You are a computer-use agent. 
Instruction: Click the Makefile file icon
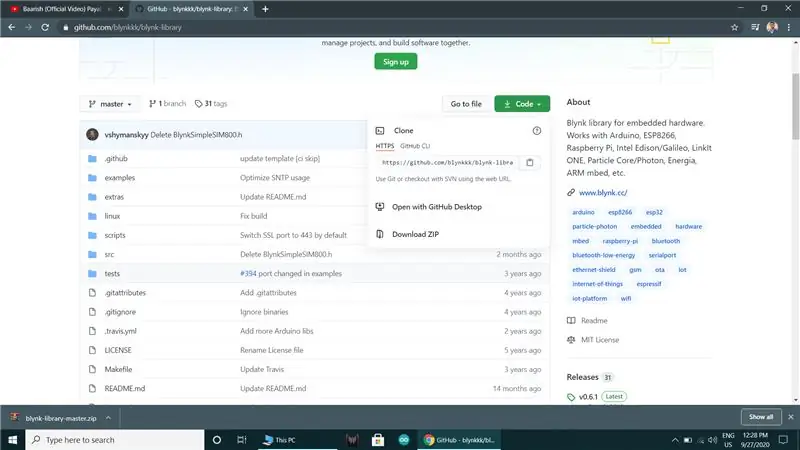coord(92,369)
